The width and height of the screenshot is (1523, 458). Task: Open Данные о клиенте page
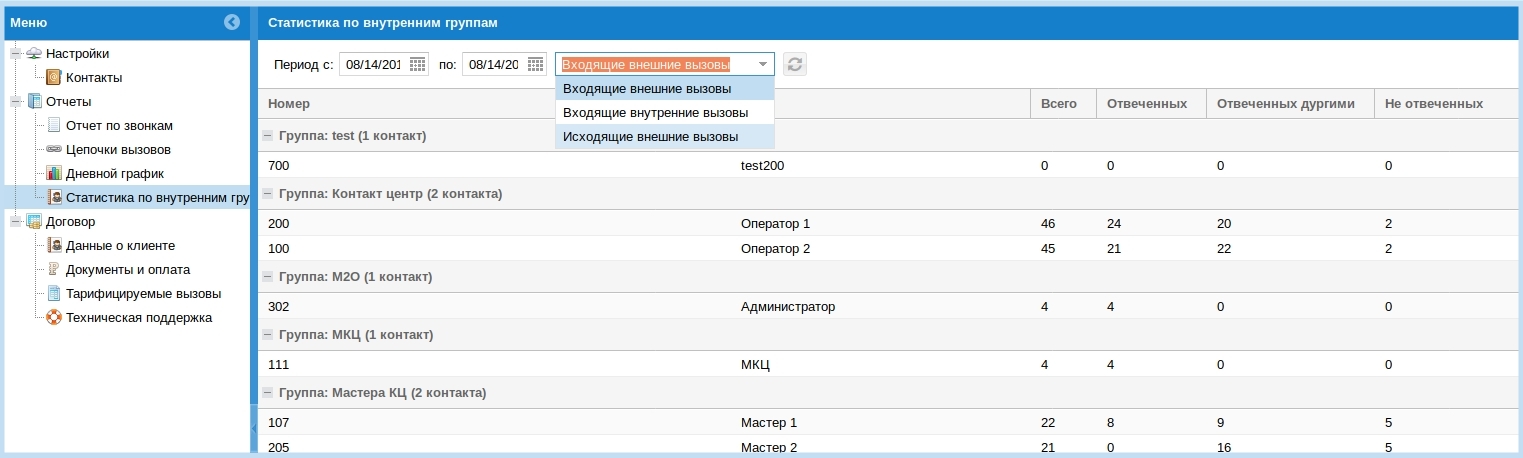click(x=120, y=245)
